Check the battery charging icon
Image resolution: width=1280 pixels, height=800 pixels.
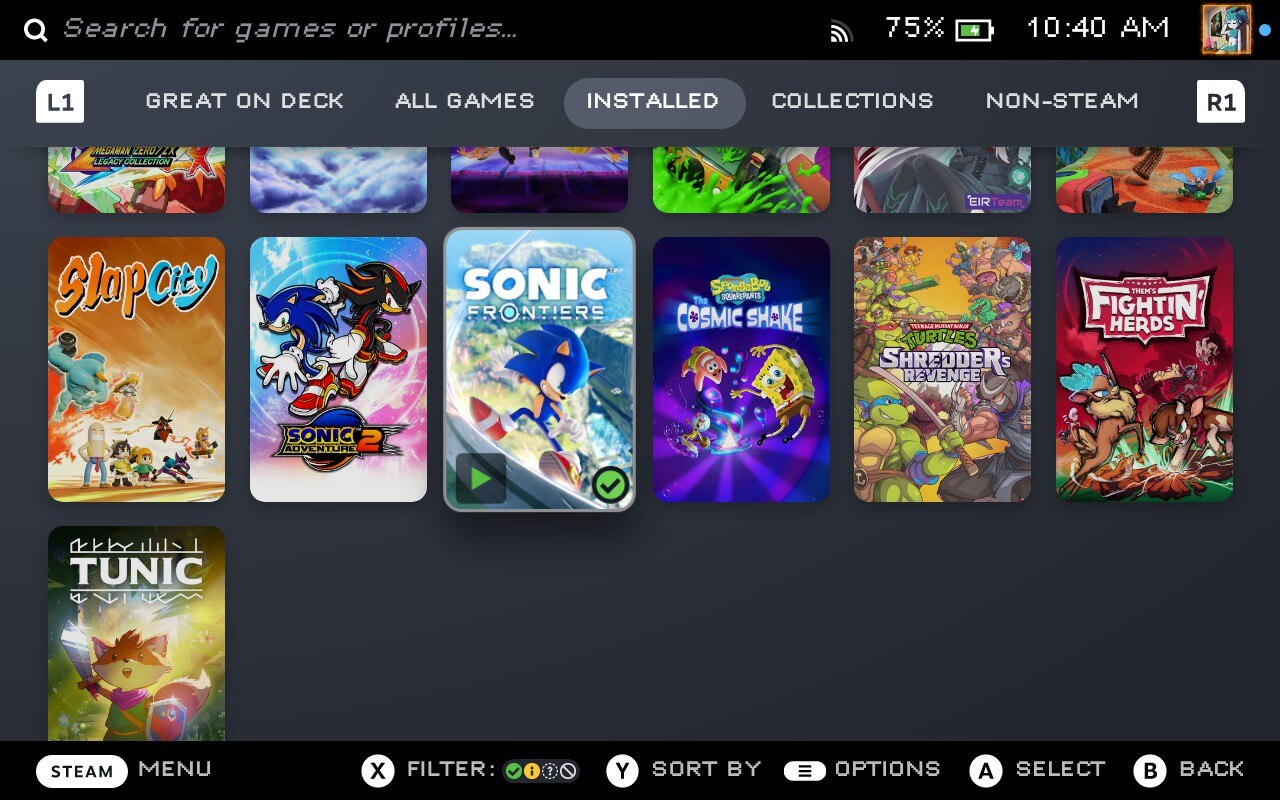[x=974, y=30]
